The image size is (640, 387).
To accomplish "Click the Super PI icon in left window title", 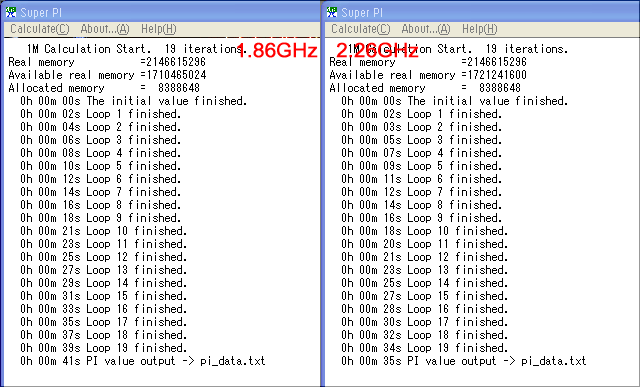I will 11,12.
